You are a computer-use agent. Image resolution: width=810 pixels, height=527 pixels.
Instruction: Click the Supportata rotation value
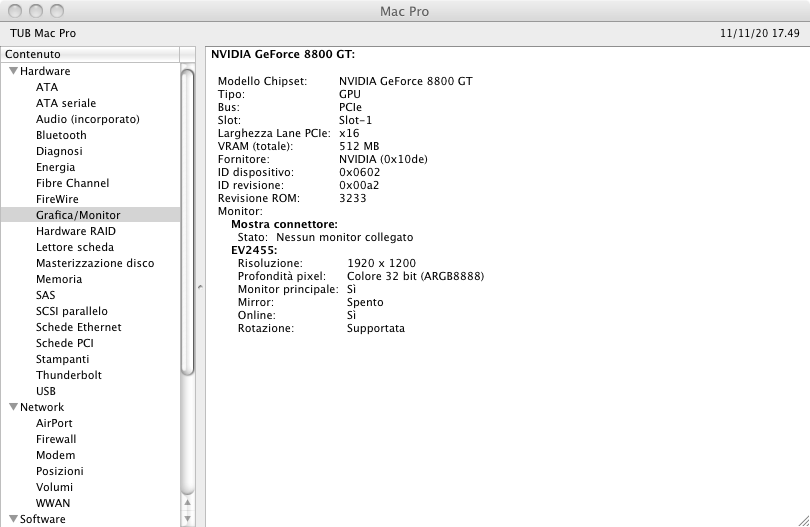[x=376, y=328]
